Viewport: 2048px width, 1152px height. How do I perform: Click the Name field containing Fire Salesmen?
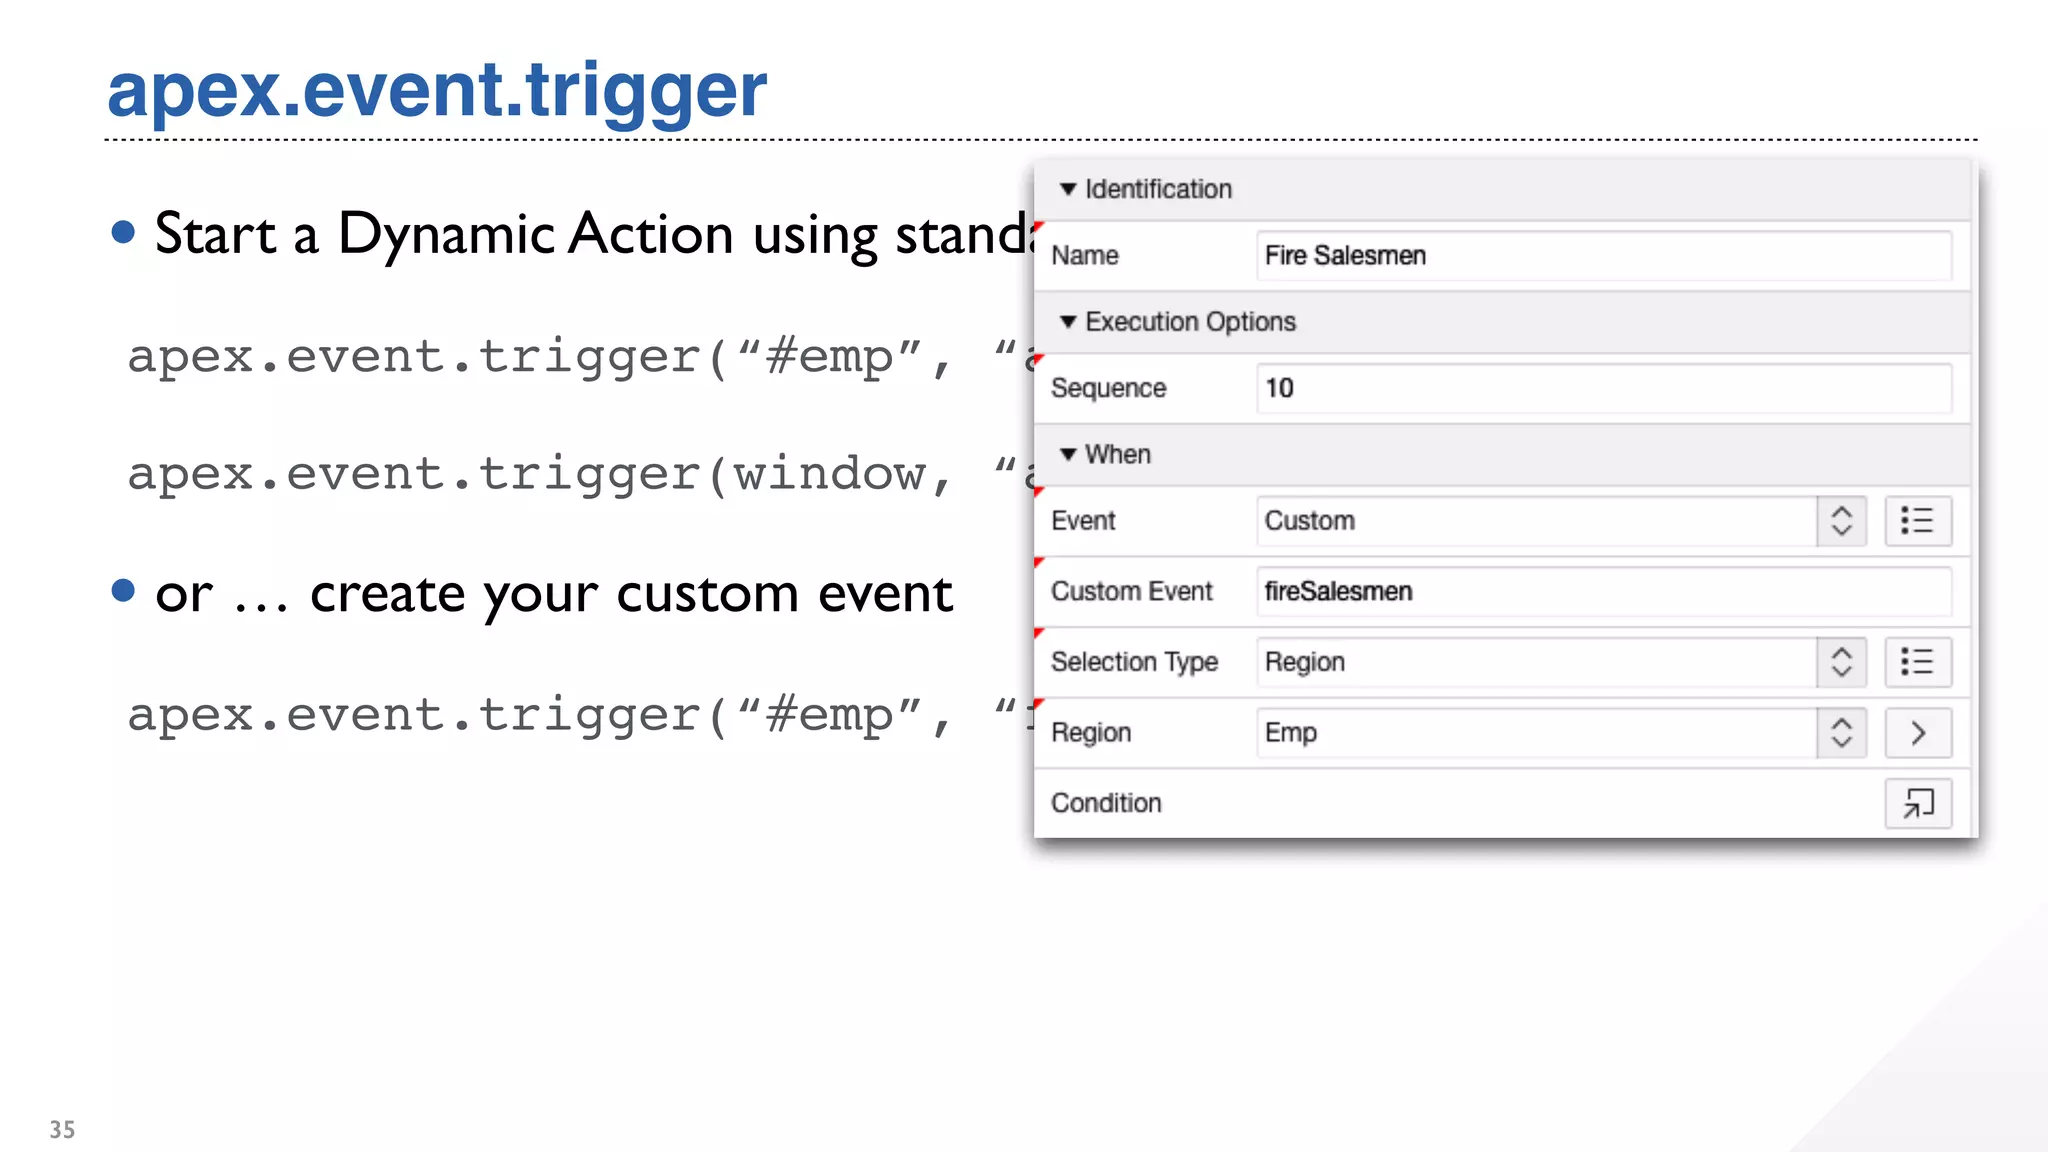click(x=1604, y=256)
